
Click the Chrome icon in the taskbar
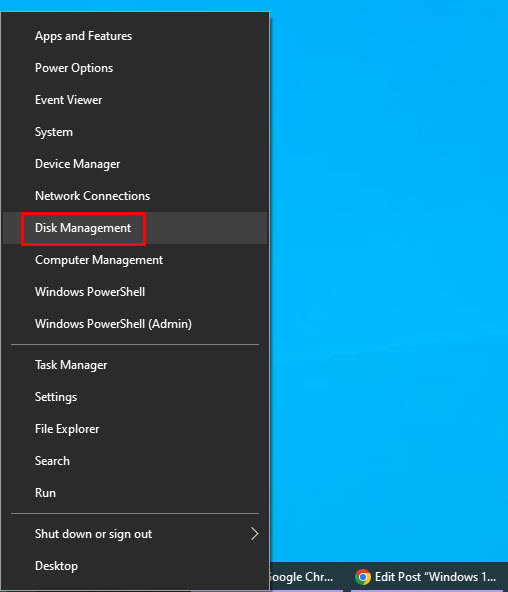click(x=363, y=577)
